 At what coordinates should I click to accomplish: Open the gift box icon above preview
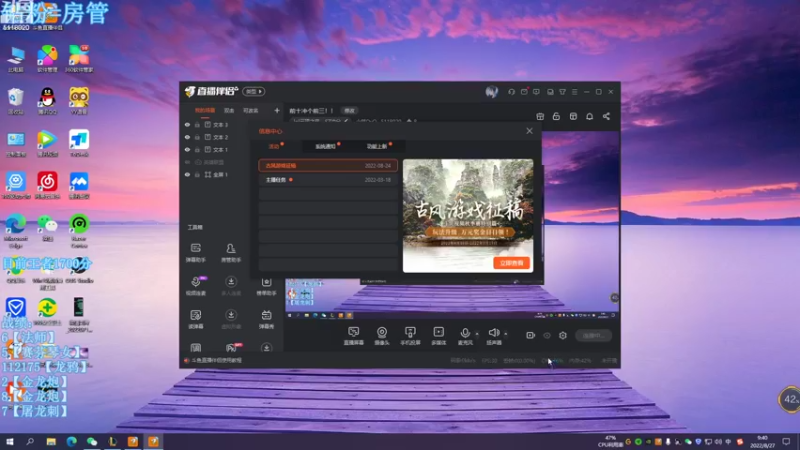coord(540,116)
